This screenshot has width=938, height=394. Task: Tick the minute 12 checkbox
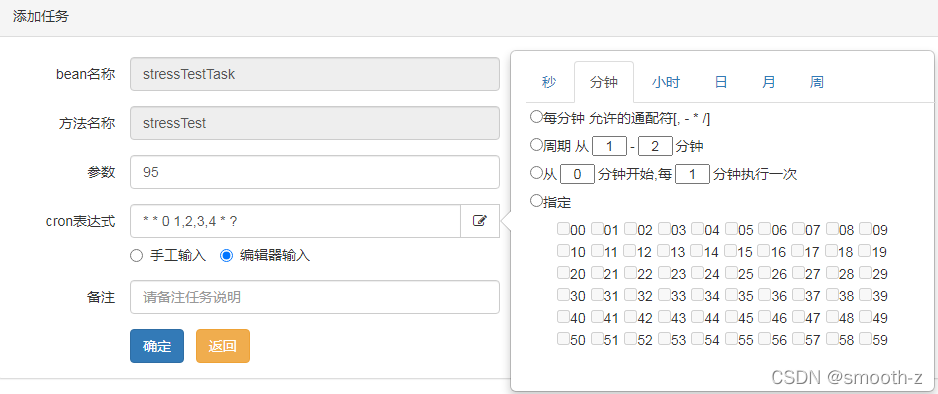(631, 251)
